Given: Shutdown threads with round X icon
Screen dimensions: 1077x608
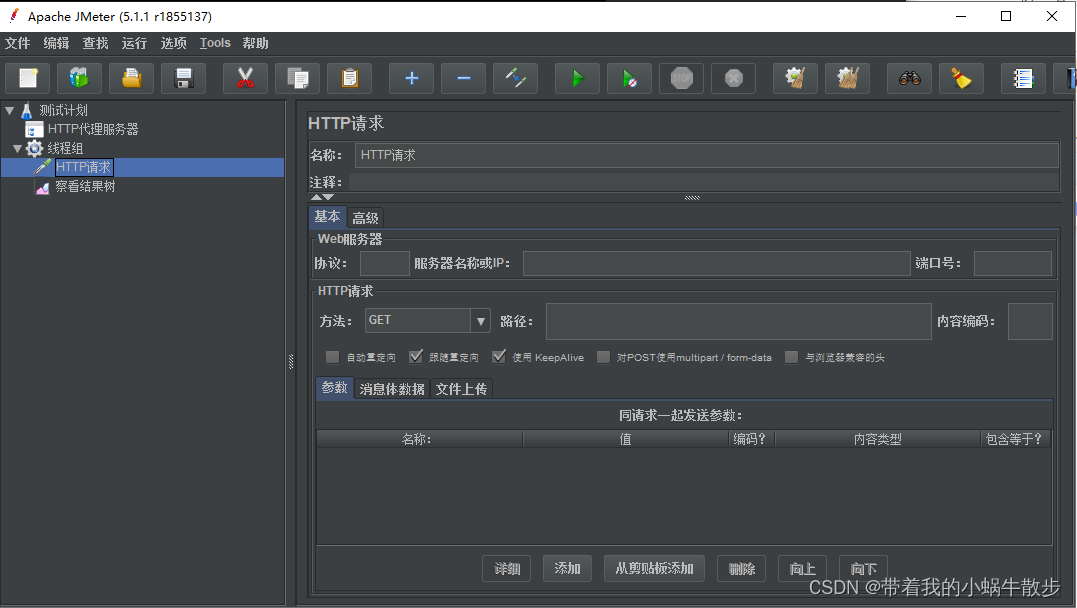Looking at the screenshot, I should pos(734,78).
